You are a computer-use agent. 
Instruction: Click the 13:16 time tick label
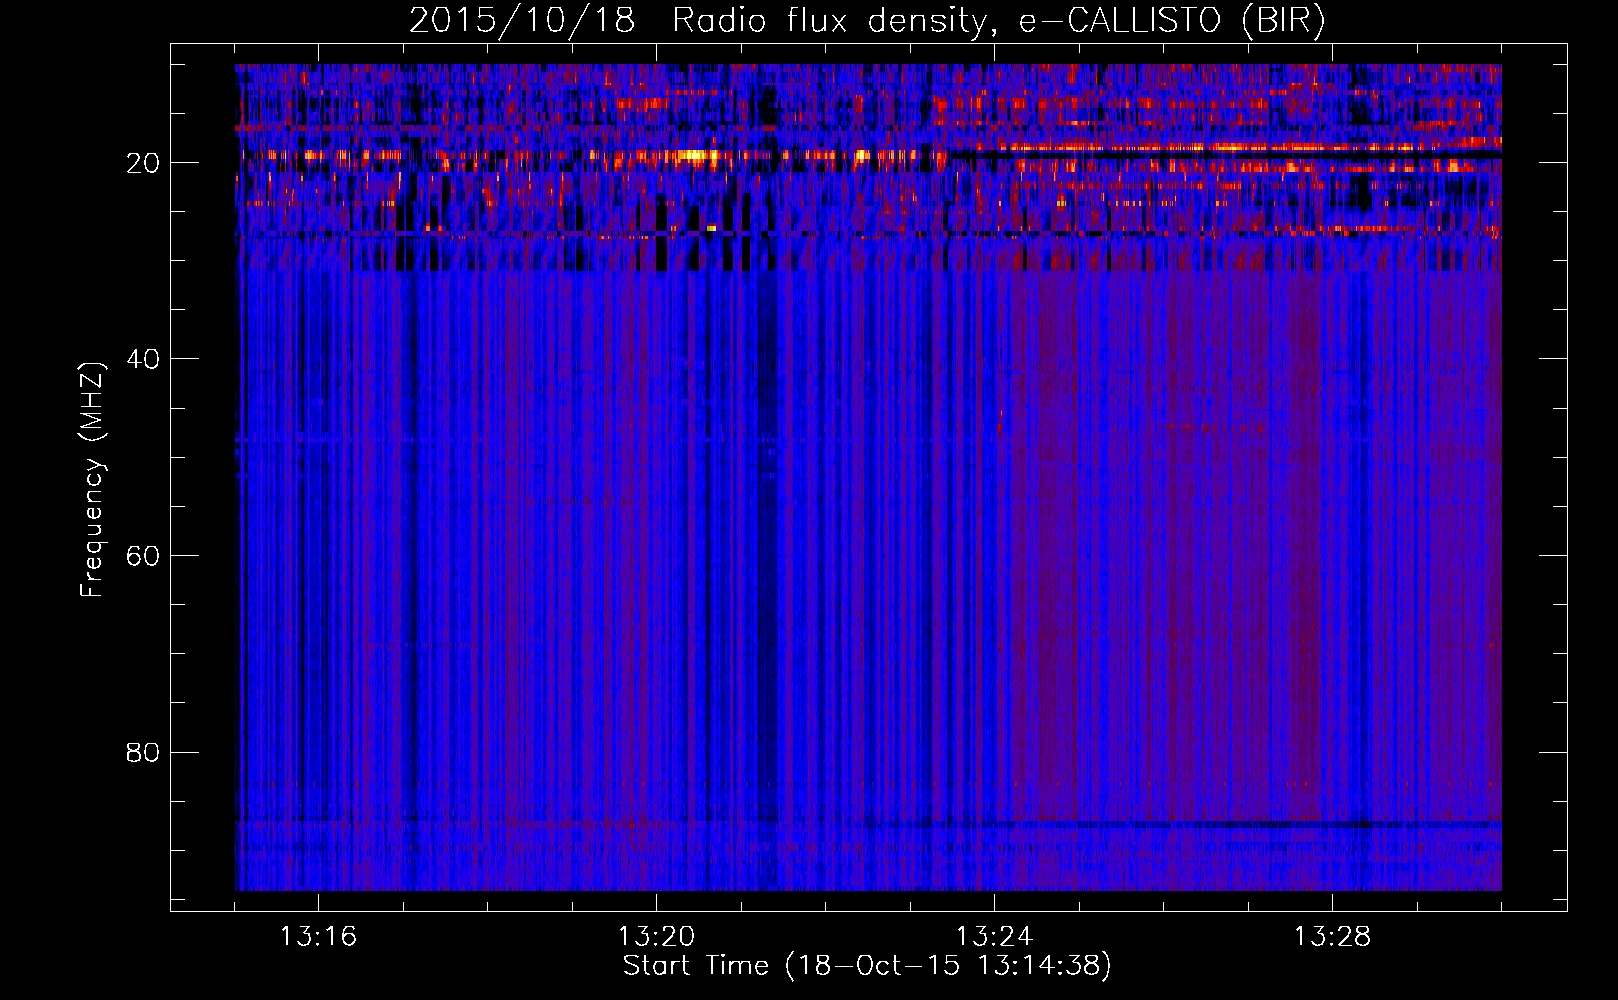click(318, 937)
